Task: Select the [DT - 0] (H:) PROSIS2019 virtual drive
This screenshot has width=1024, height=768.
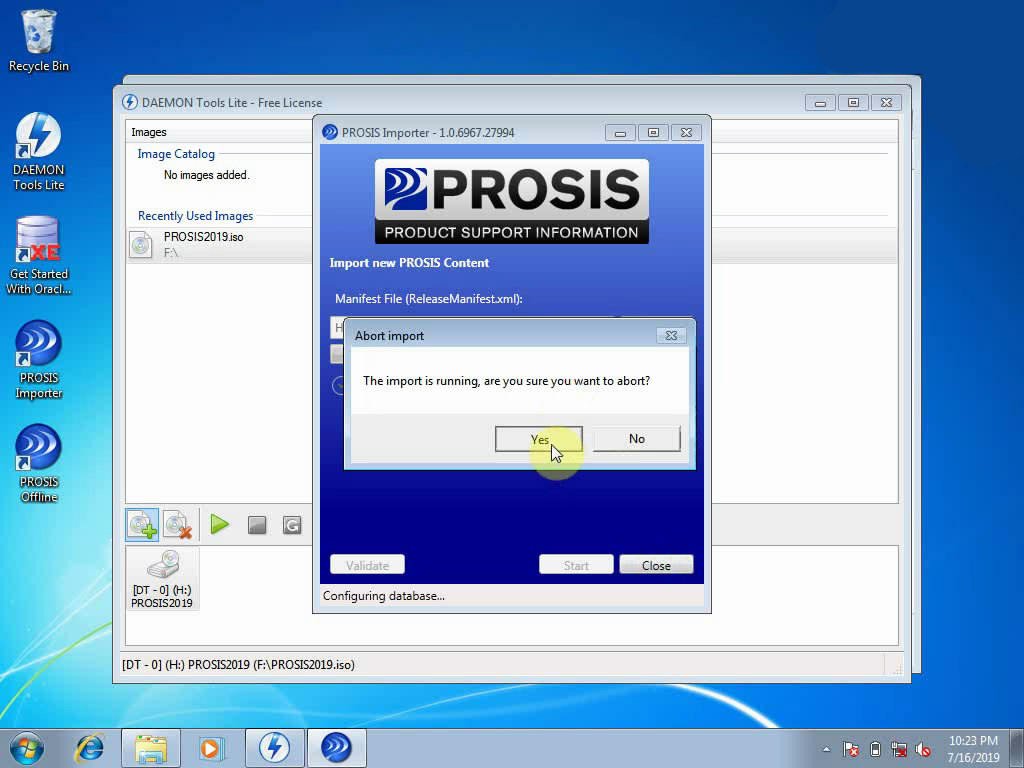Action: (162, 579)
